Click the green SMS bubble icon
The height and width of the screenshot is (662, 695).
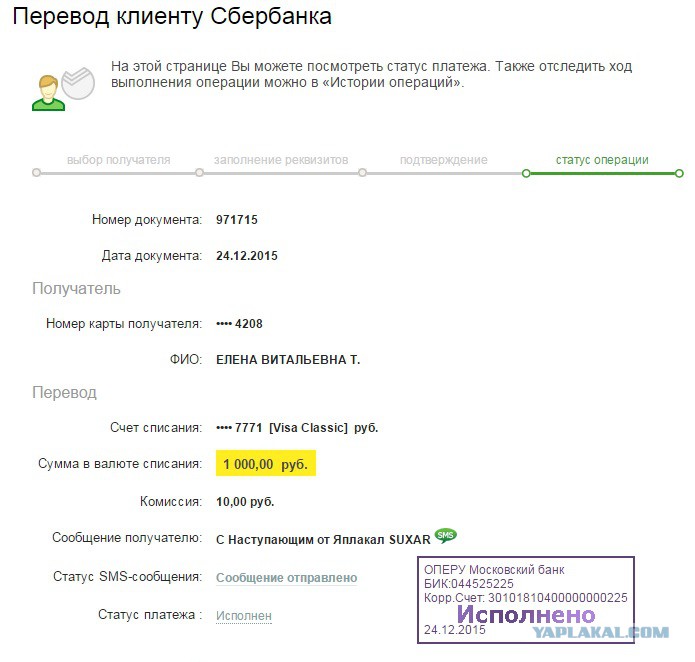[446, 536]
